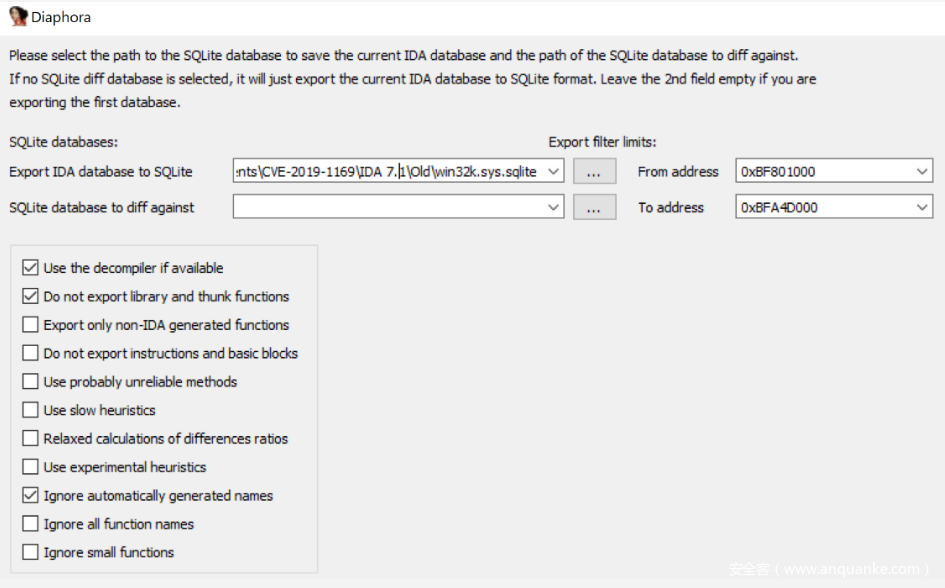Click the Diaphora title bar icon
This screenshot has height=588, width=945.
click(18, 16)
